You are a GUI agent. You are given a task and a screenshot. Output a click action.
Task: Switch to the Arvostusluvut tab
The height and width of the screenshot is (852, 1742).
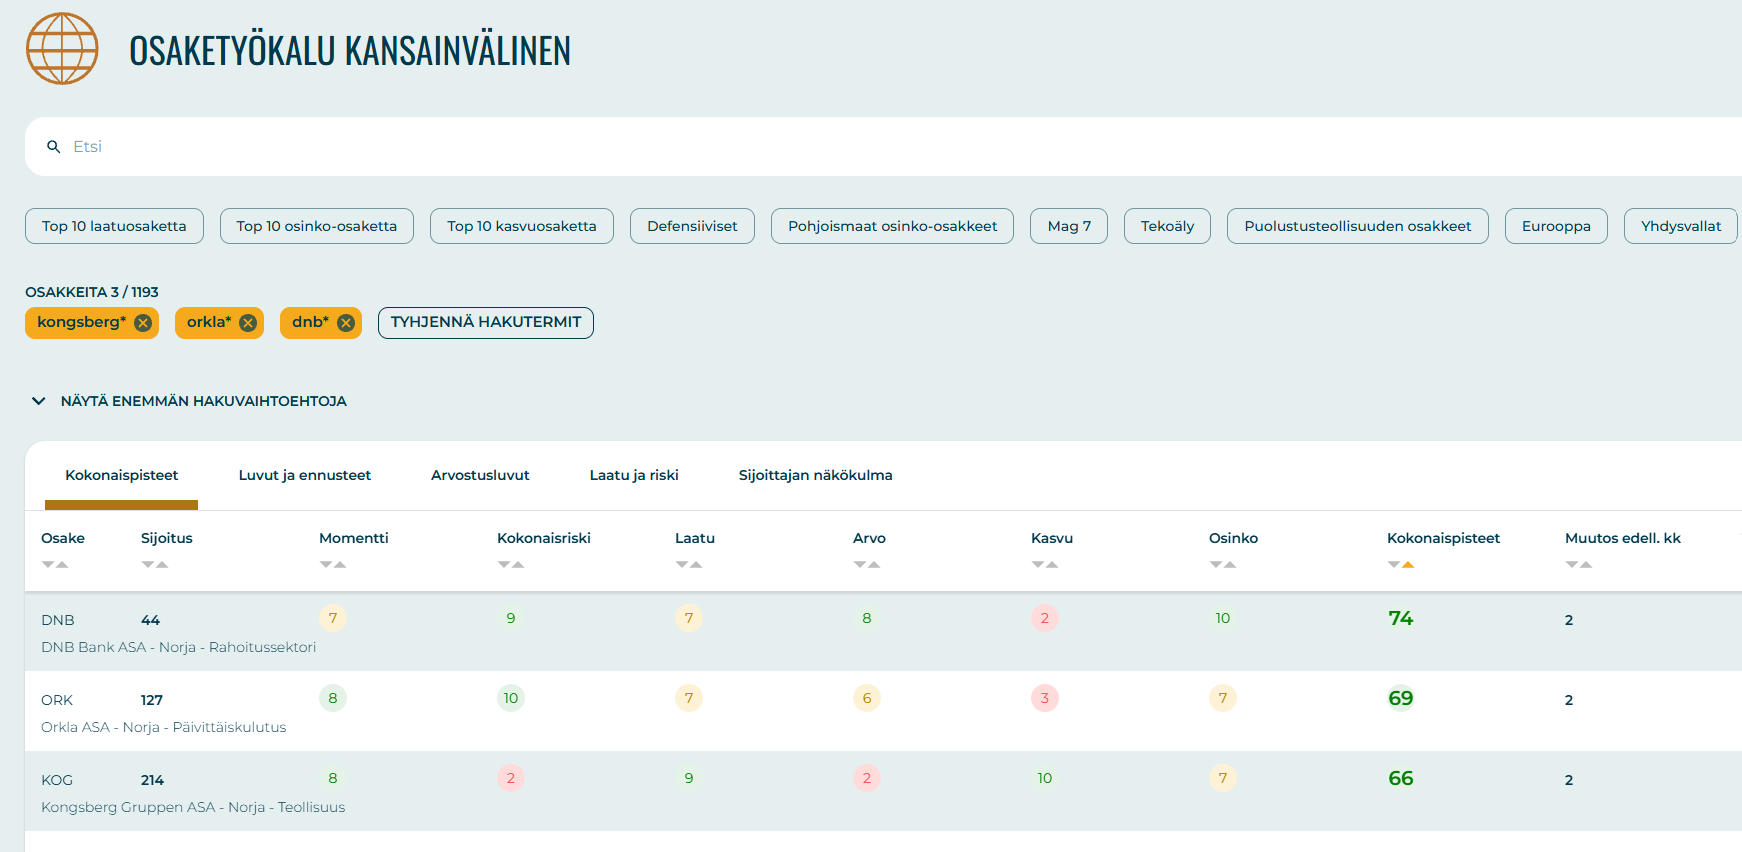pos(480,475)
